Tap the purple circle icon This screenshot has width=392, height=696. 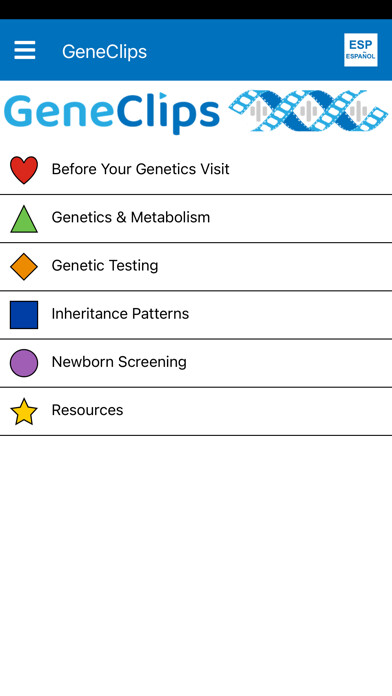[x=24, y=363]
